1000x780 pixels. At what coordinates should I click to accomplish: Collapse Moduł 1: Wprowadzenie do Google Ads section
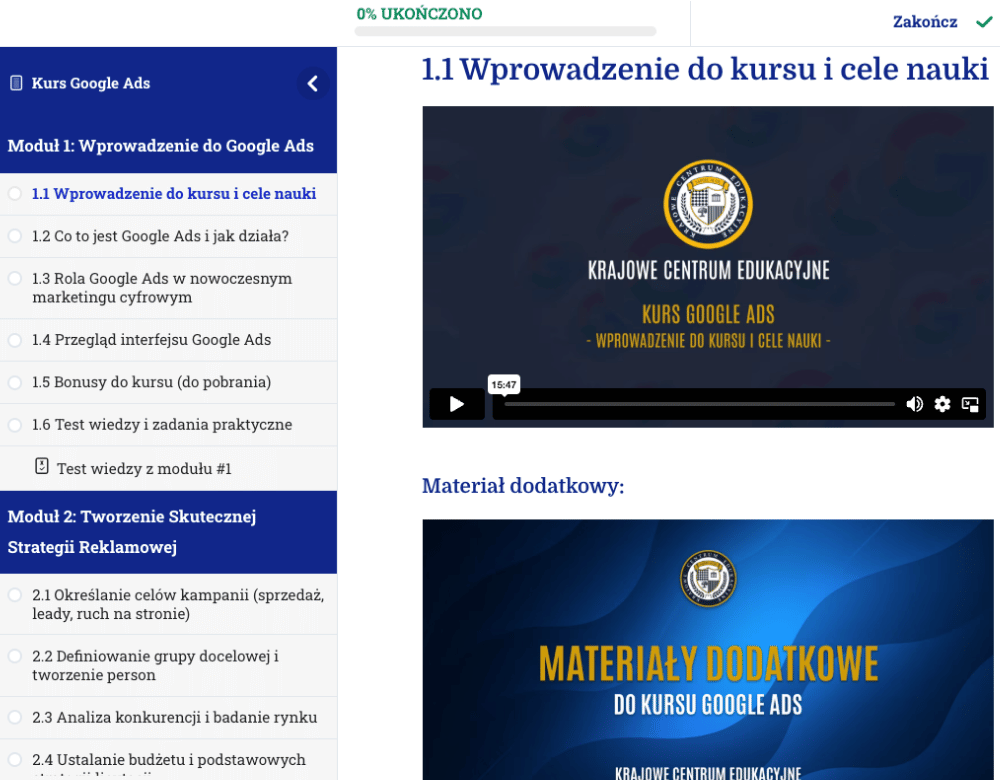pyautogui.click(x=168, y=146)
